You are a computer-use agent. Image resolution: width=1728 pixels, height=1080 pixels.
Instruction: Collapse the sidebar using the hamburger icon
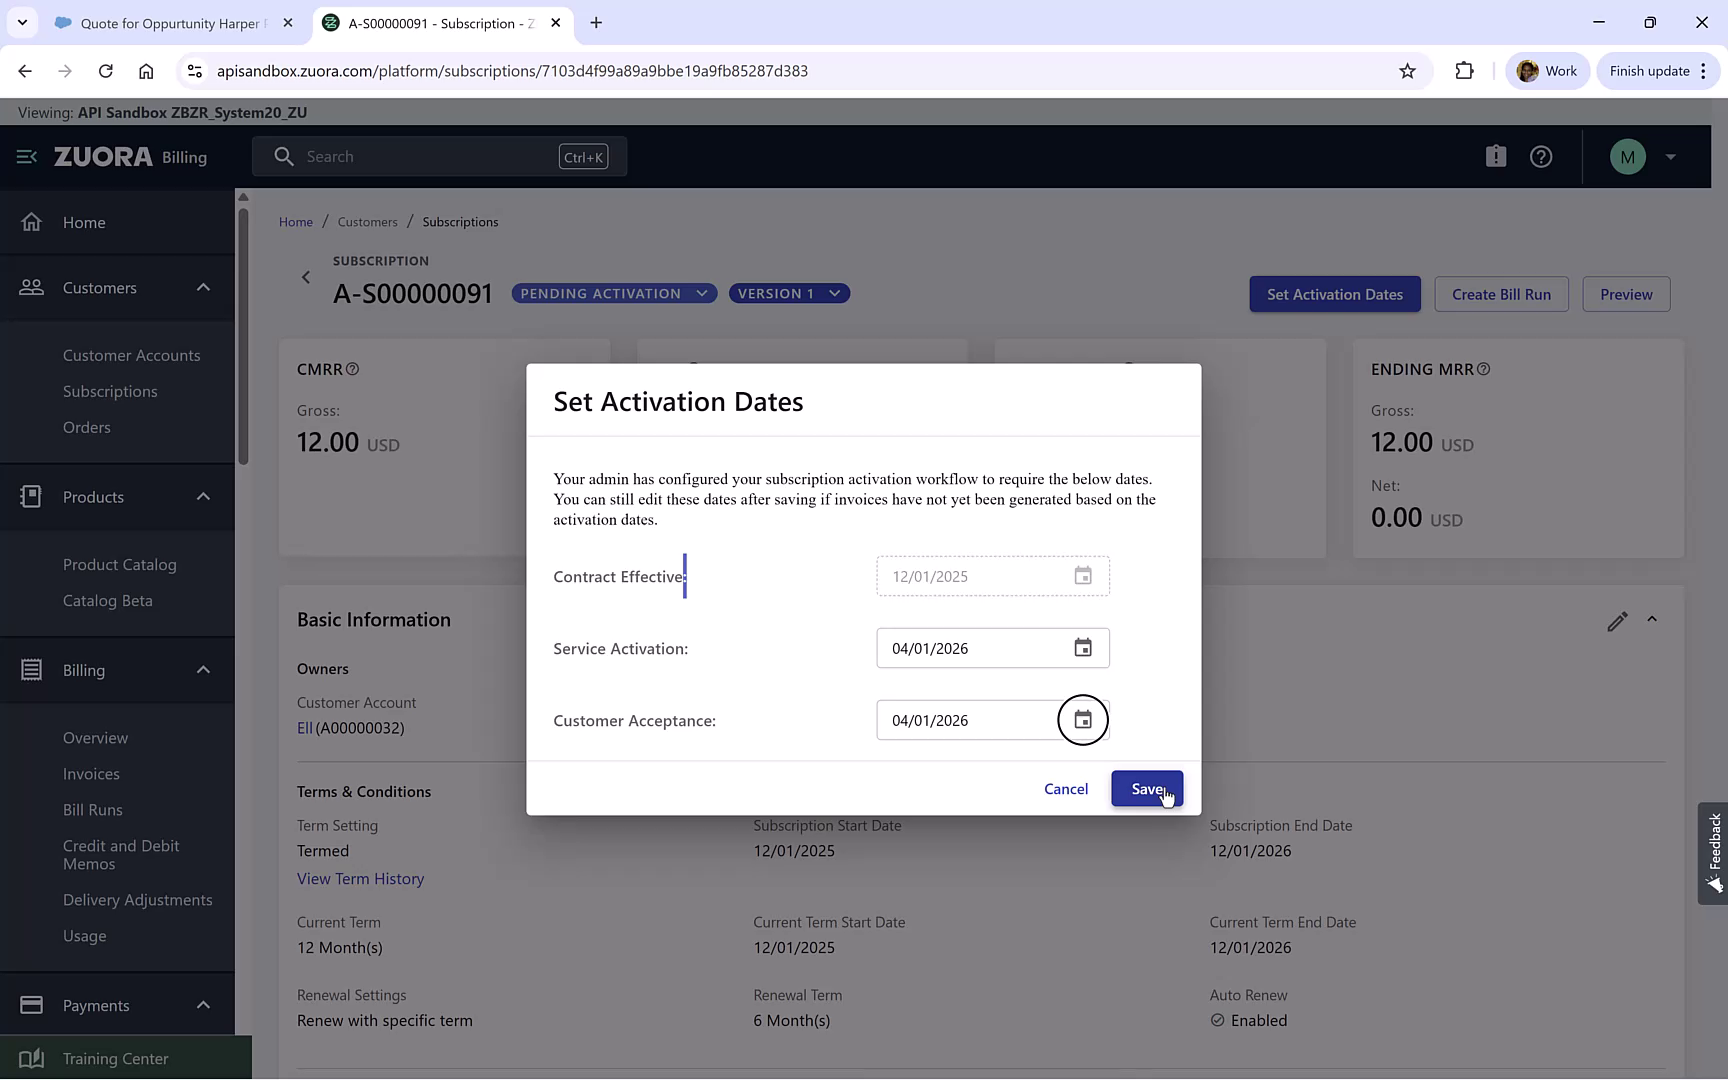point(25,156)
